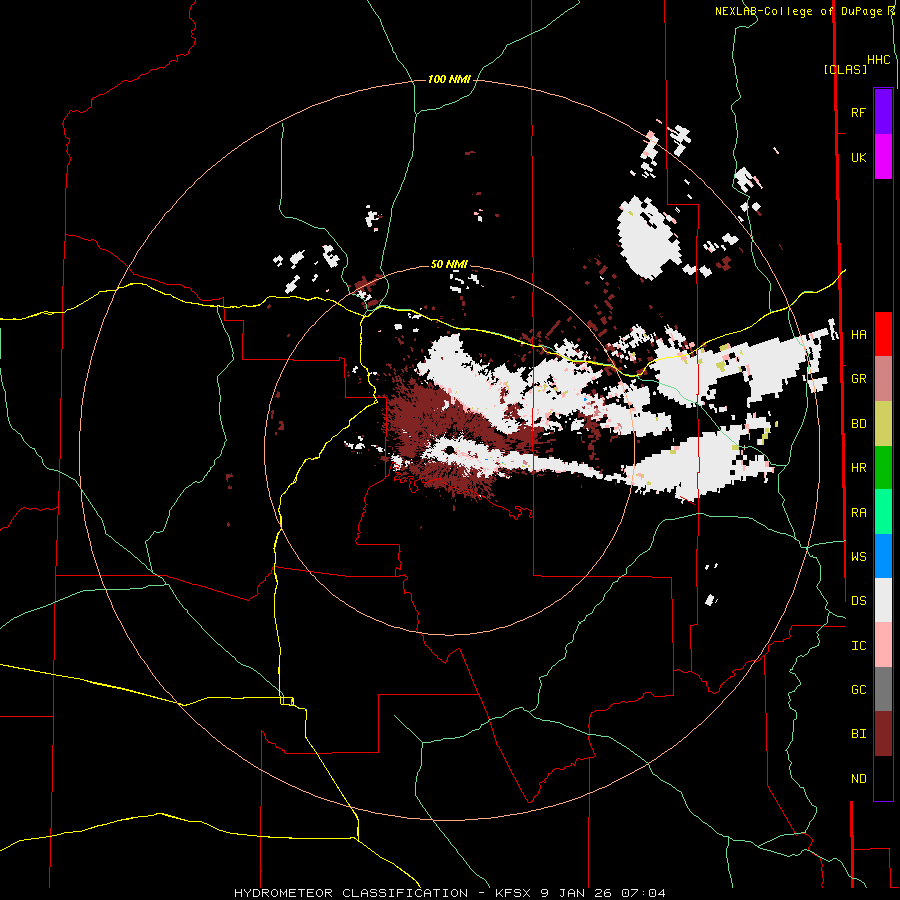The image size is (900, 900).
Task: Click the 'UK' legend label
Action: coord(858,158)
